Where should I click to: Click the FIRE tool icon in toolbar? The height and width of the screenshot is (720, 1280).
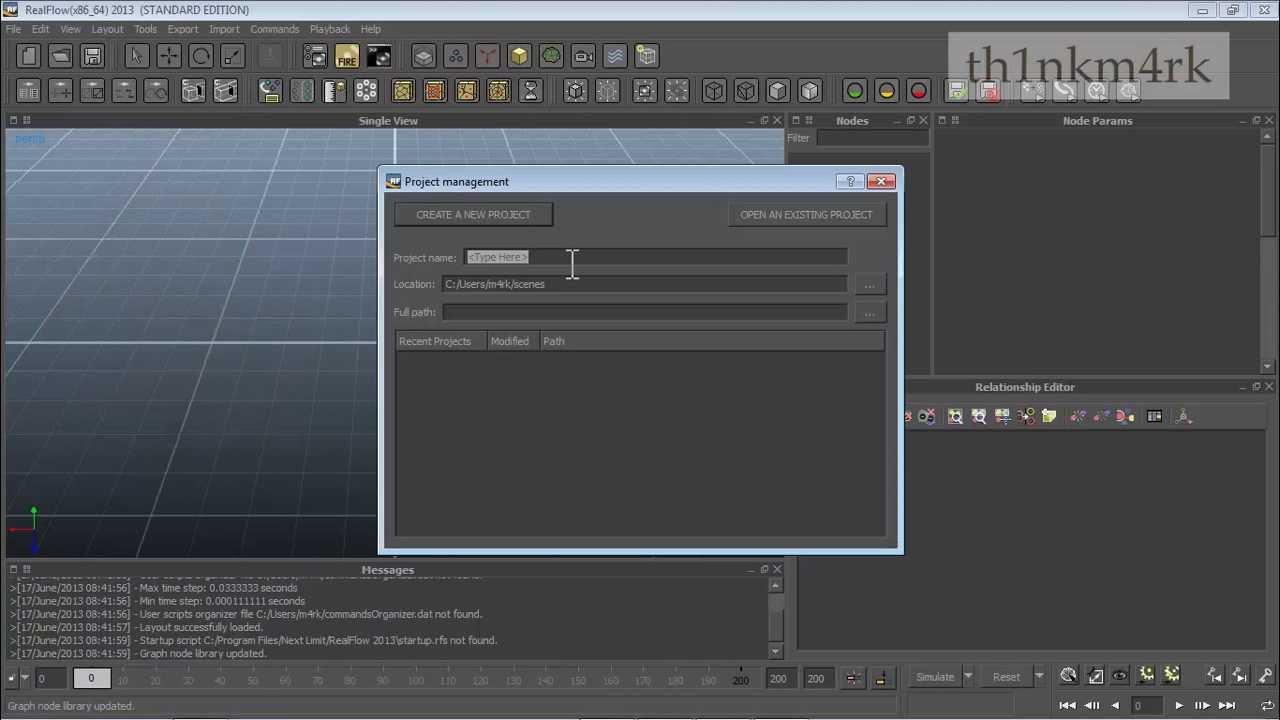click(x=347, y=57)
